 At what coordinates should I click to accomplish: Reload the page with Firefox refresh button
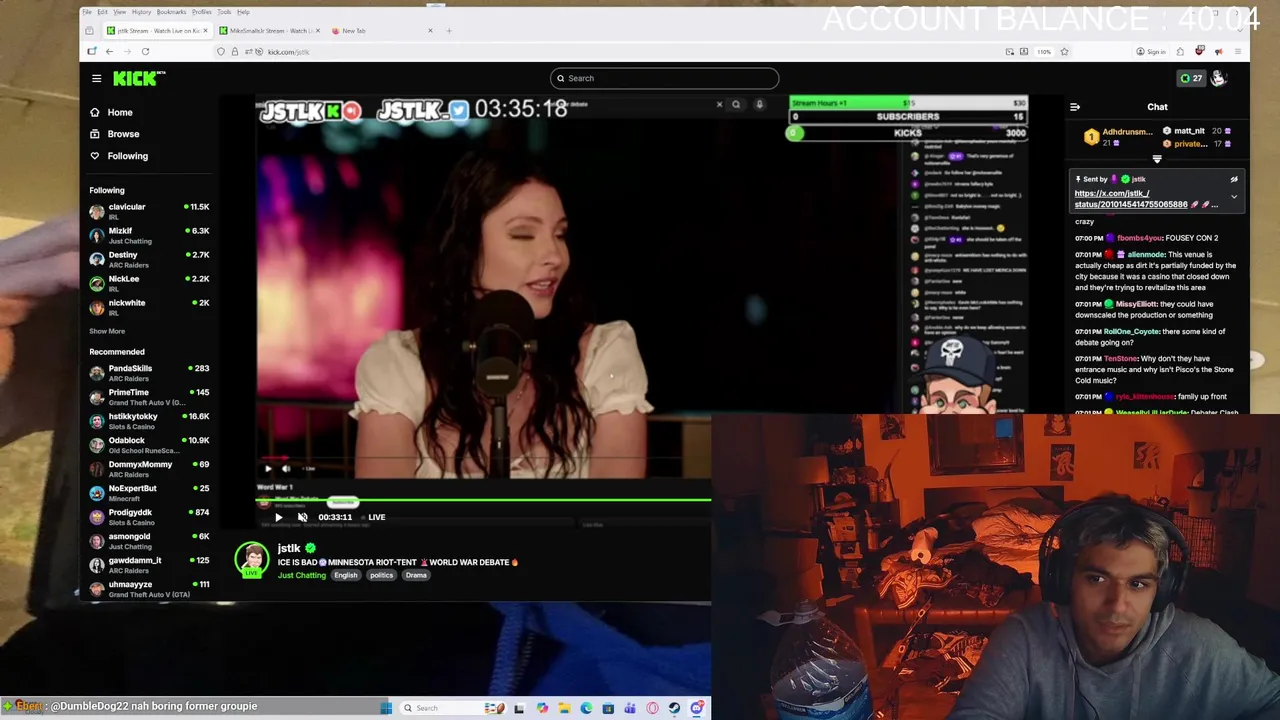pos(145,51)
